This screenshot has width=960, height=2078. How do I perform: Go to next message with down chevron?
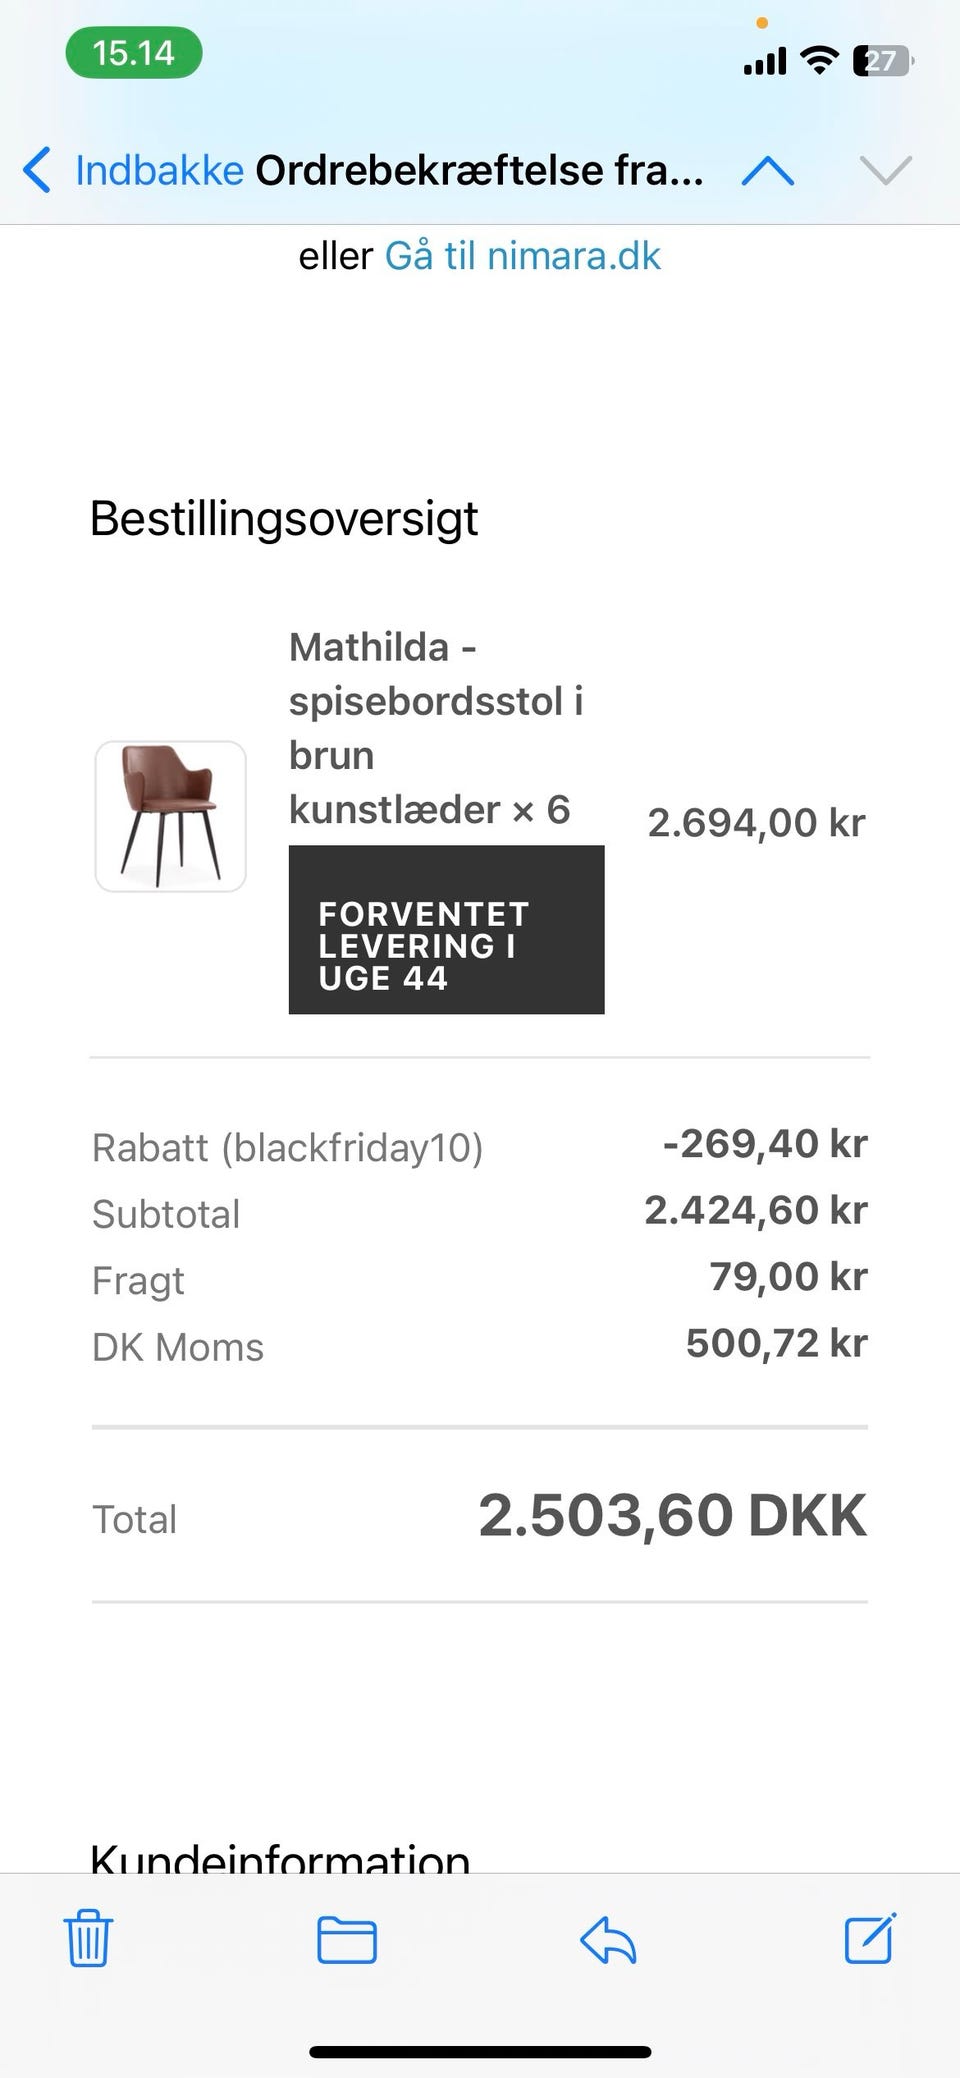[x=885, y=171]
